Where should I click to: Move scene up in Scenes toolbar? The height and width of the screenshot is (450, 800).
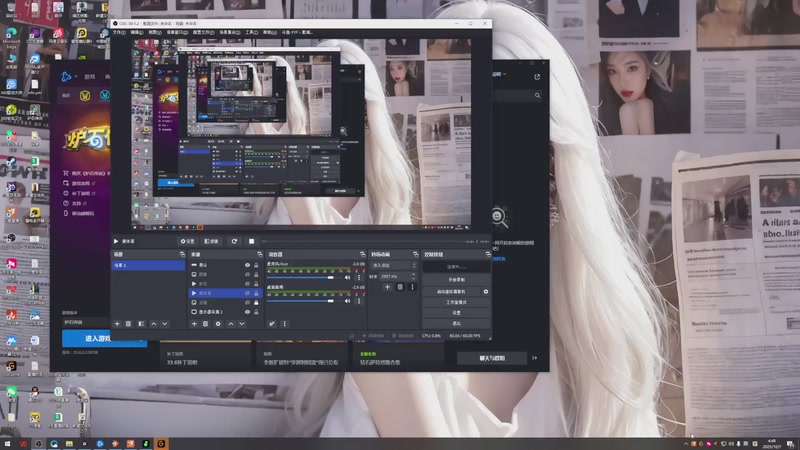(154, 324)
